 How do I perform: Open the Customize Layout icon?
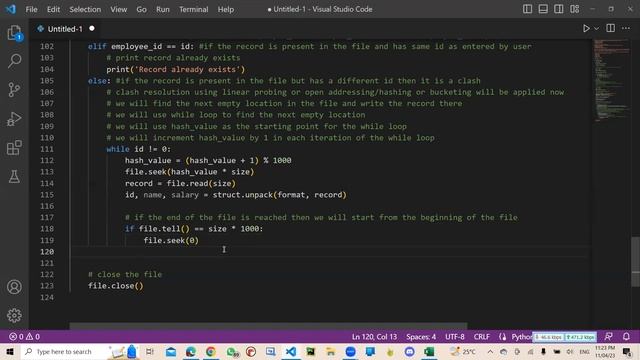(x=574, y=9)
